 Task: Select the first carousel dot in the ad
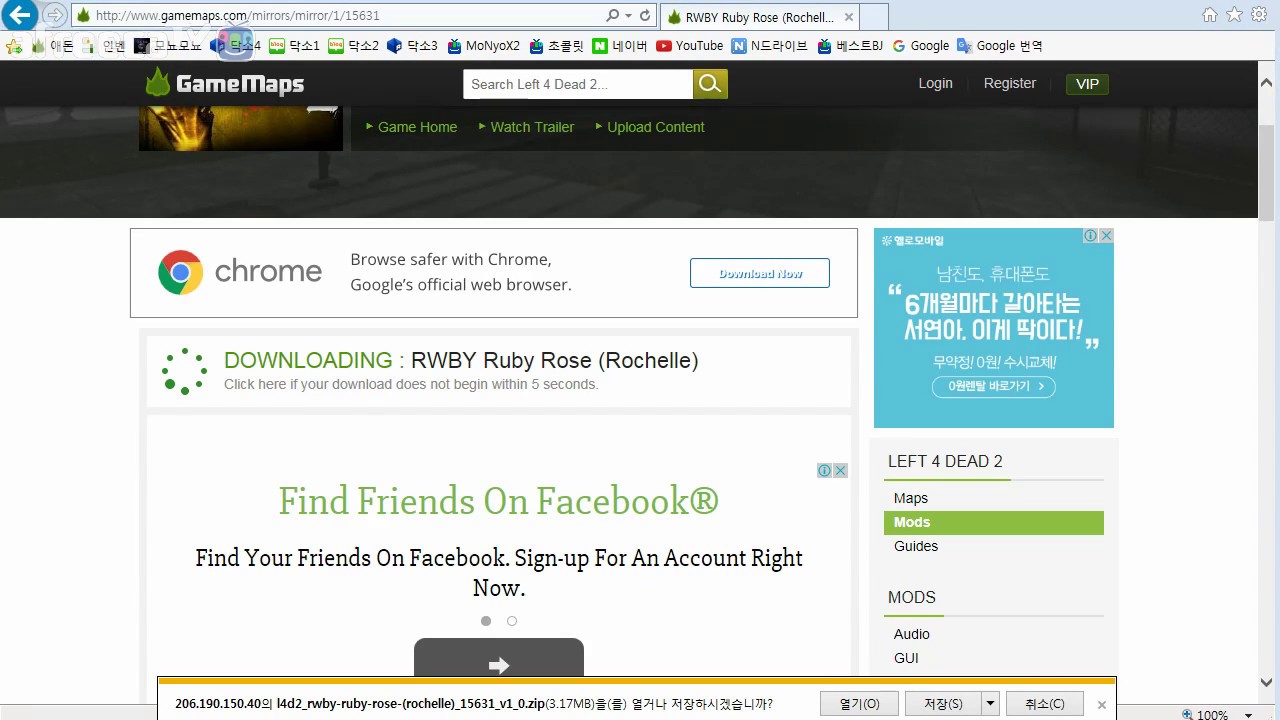[x=486, y=621]
